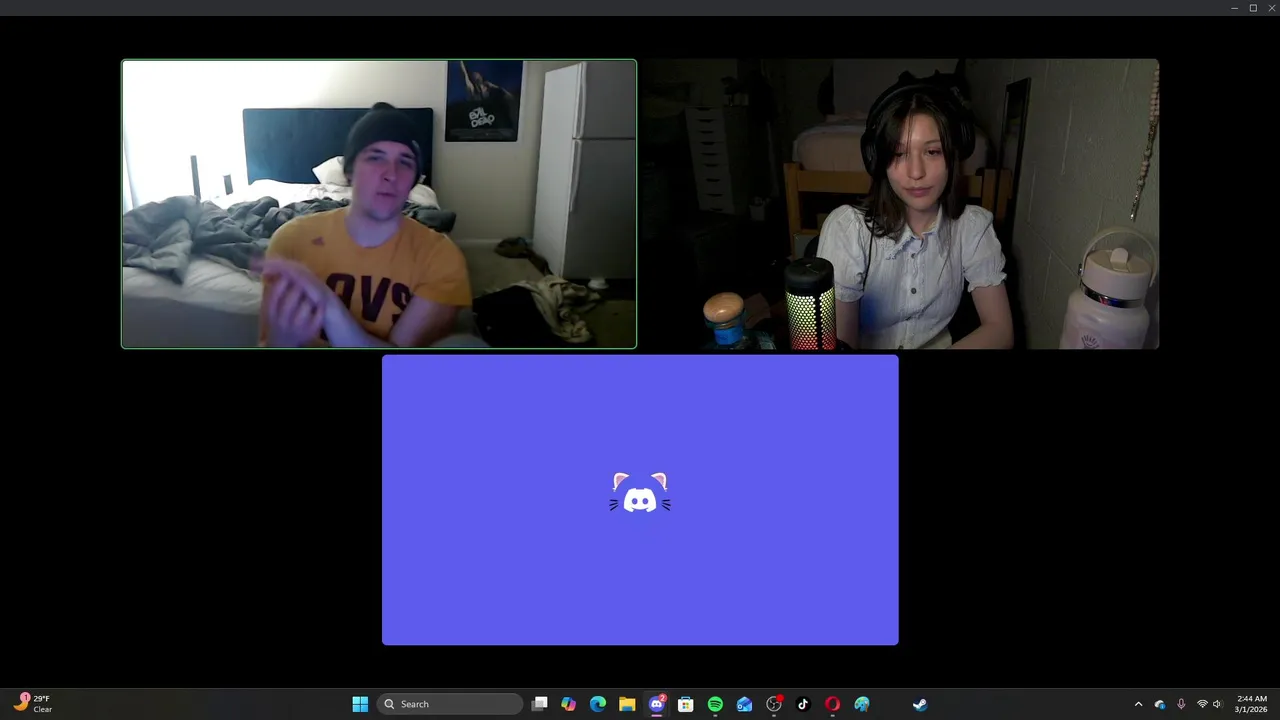Open Spotify from the taskbar

715,704
